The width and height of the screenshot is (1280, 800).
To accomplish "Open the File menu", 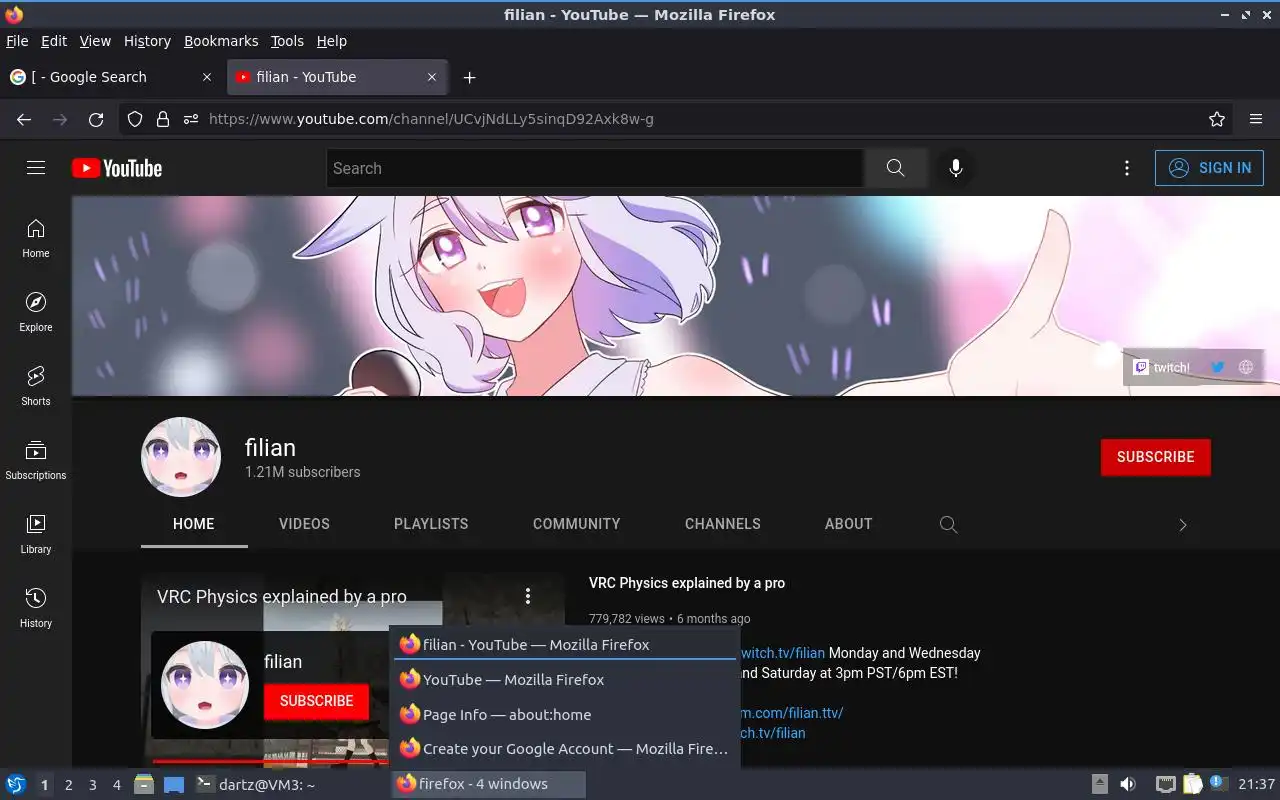I will [17, 41].
